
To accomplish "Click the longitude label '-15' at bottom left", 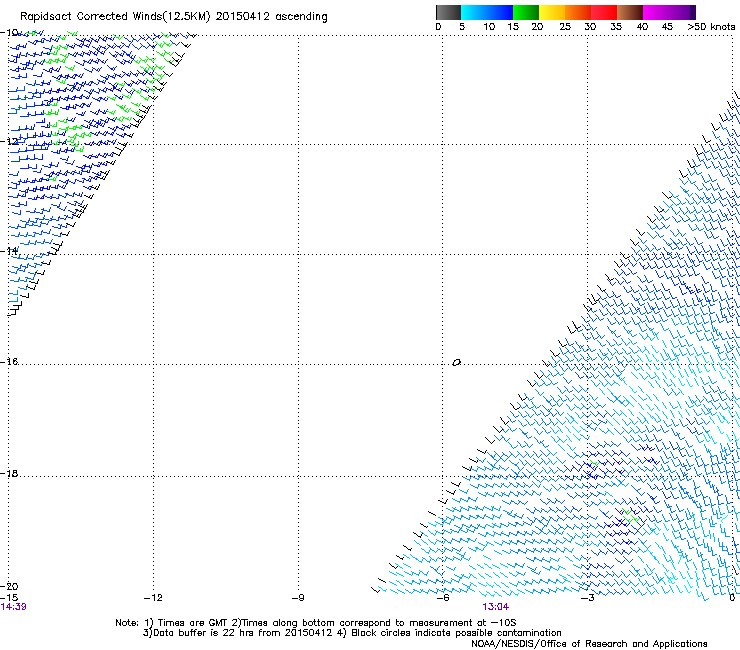I will [9, 598].
